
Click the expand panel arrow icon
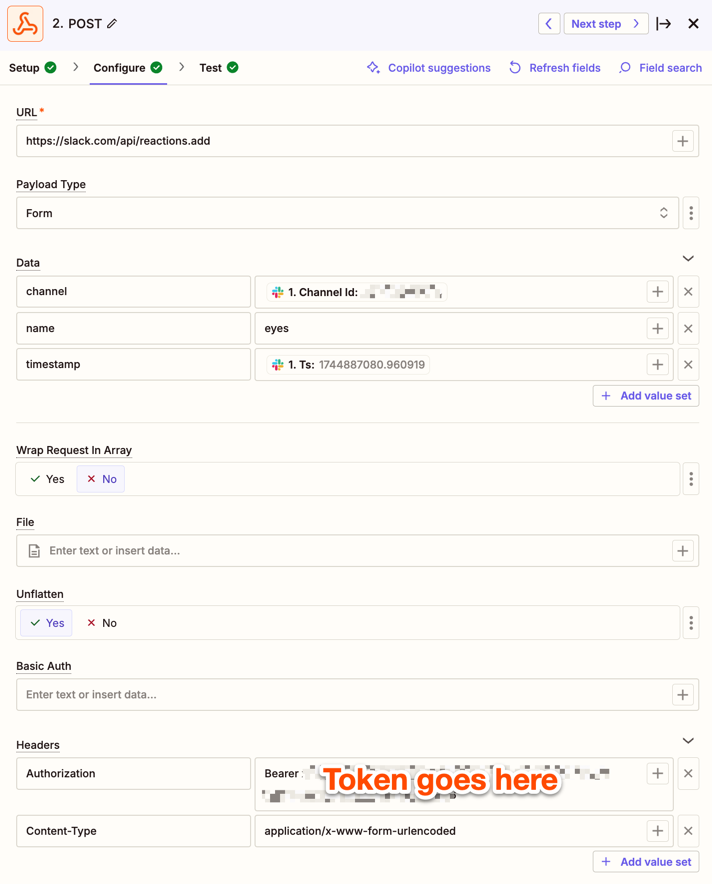(x=664, y=24)
